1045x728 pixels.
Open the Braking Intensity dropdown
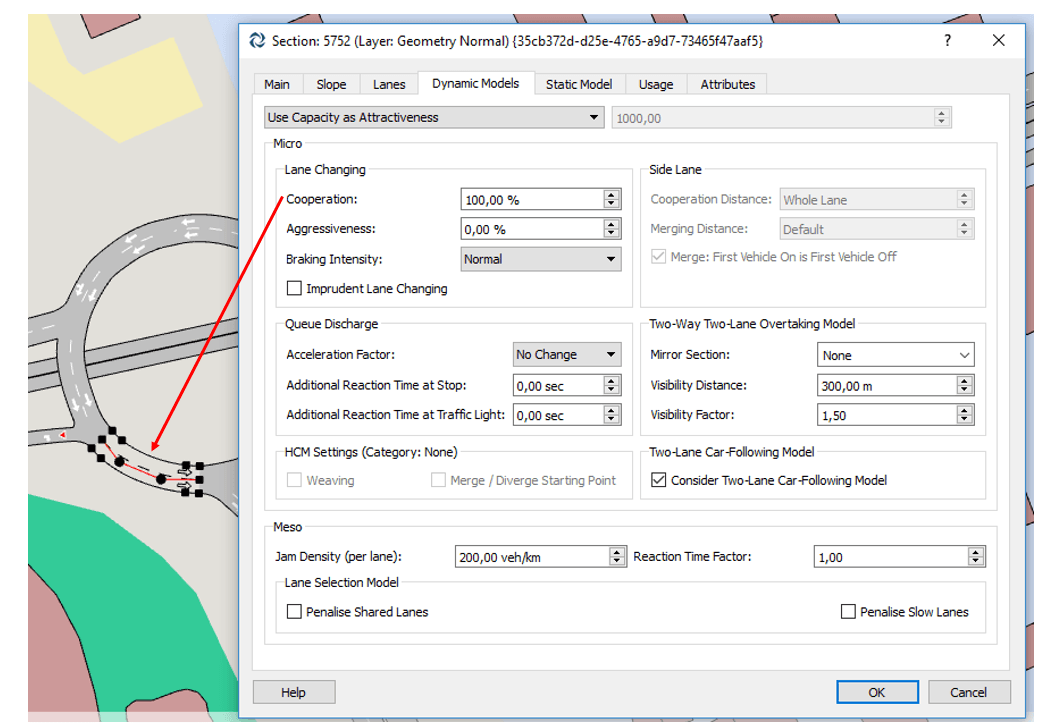tap(540, 259)
